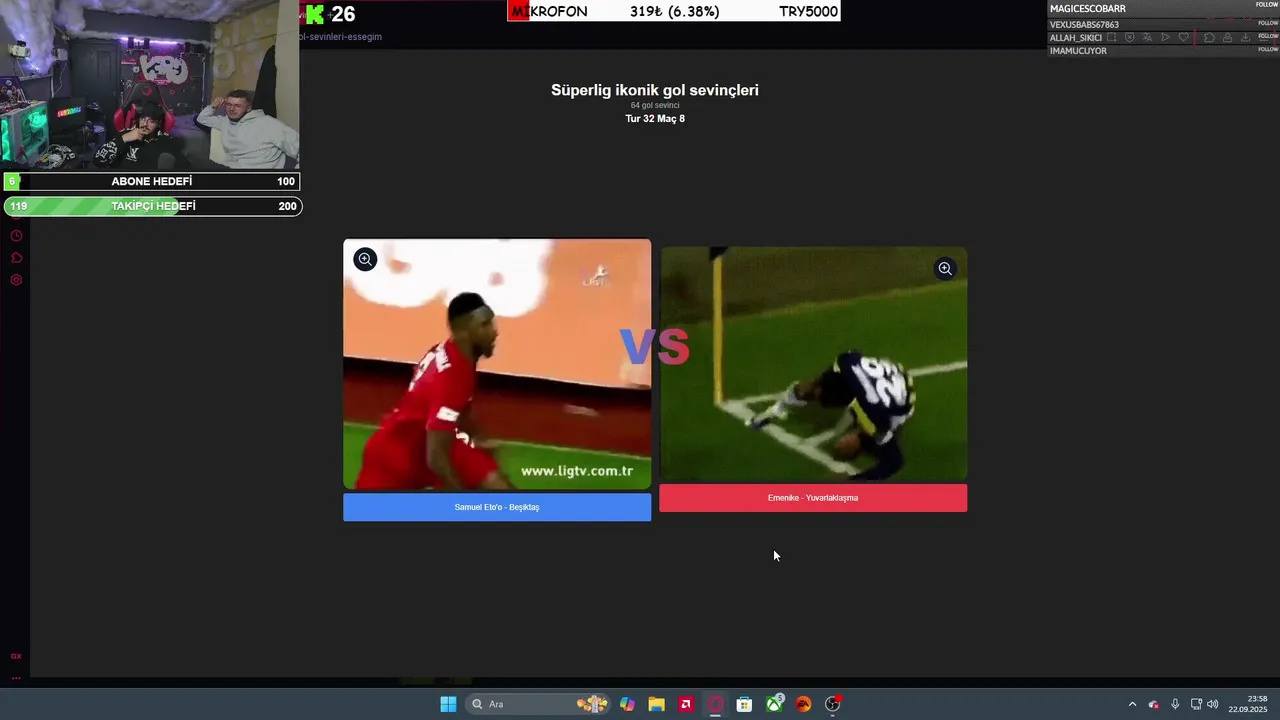Click the download icon in overlay row

pos(1245,37)
